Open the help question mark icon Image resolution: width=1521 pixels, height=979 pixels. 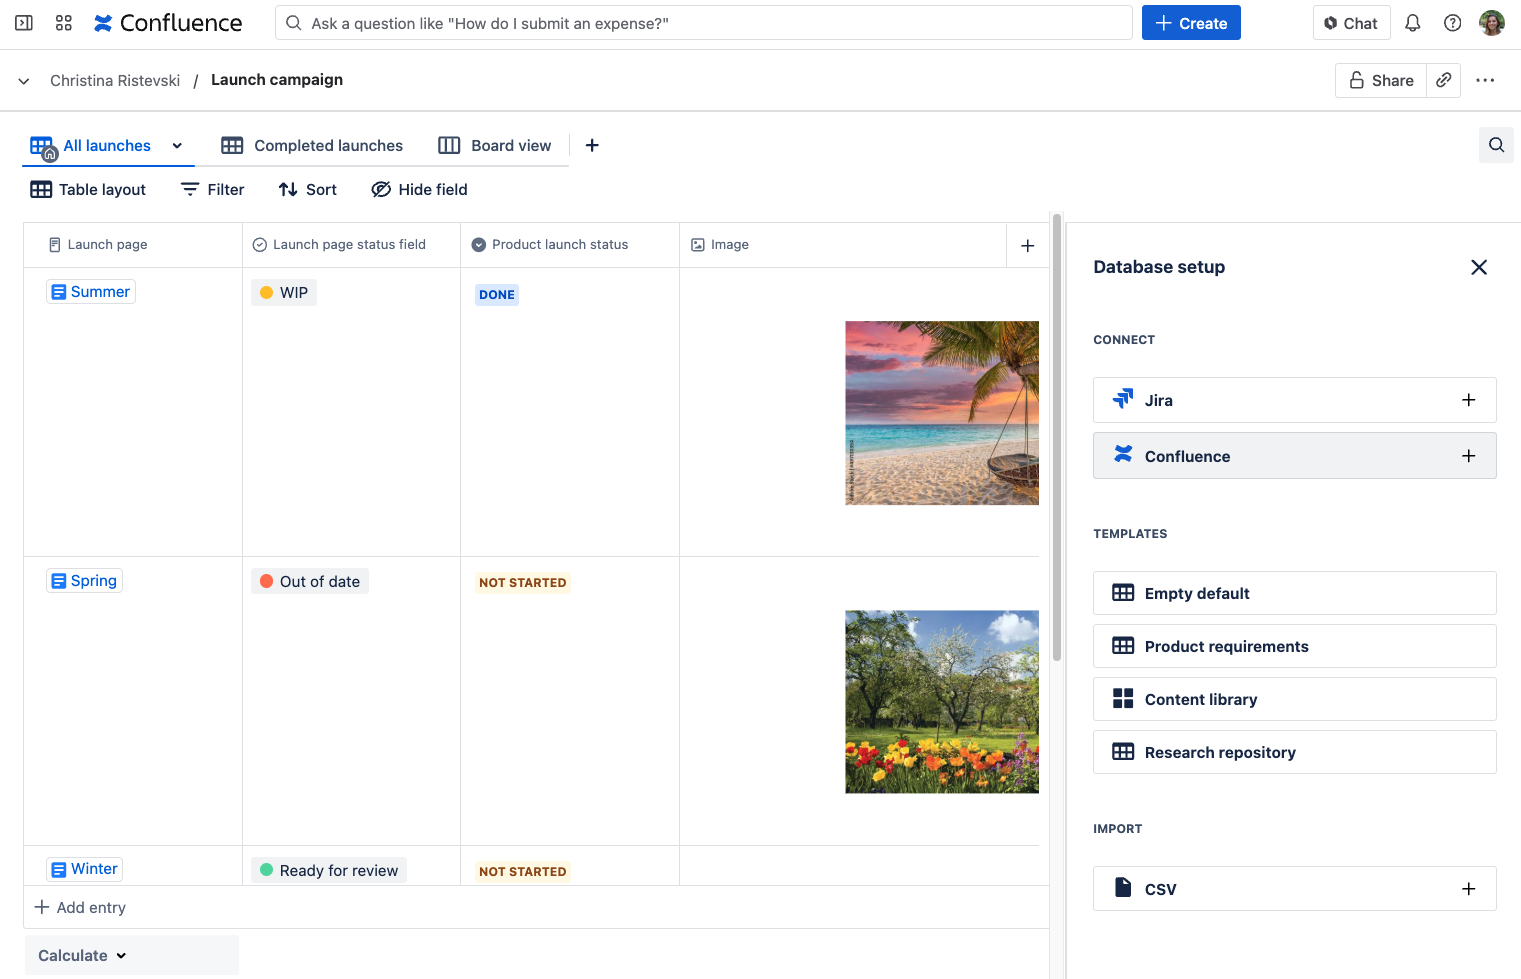(x=1453, y=23)
